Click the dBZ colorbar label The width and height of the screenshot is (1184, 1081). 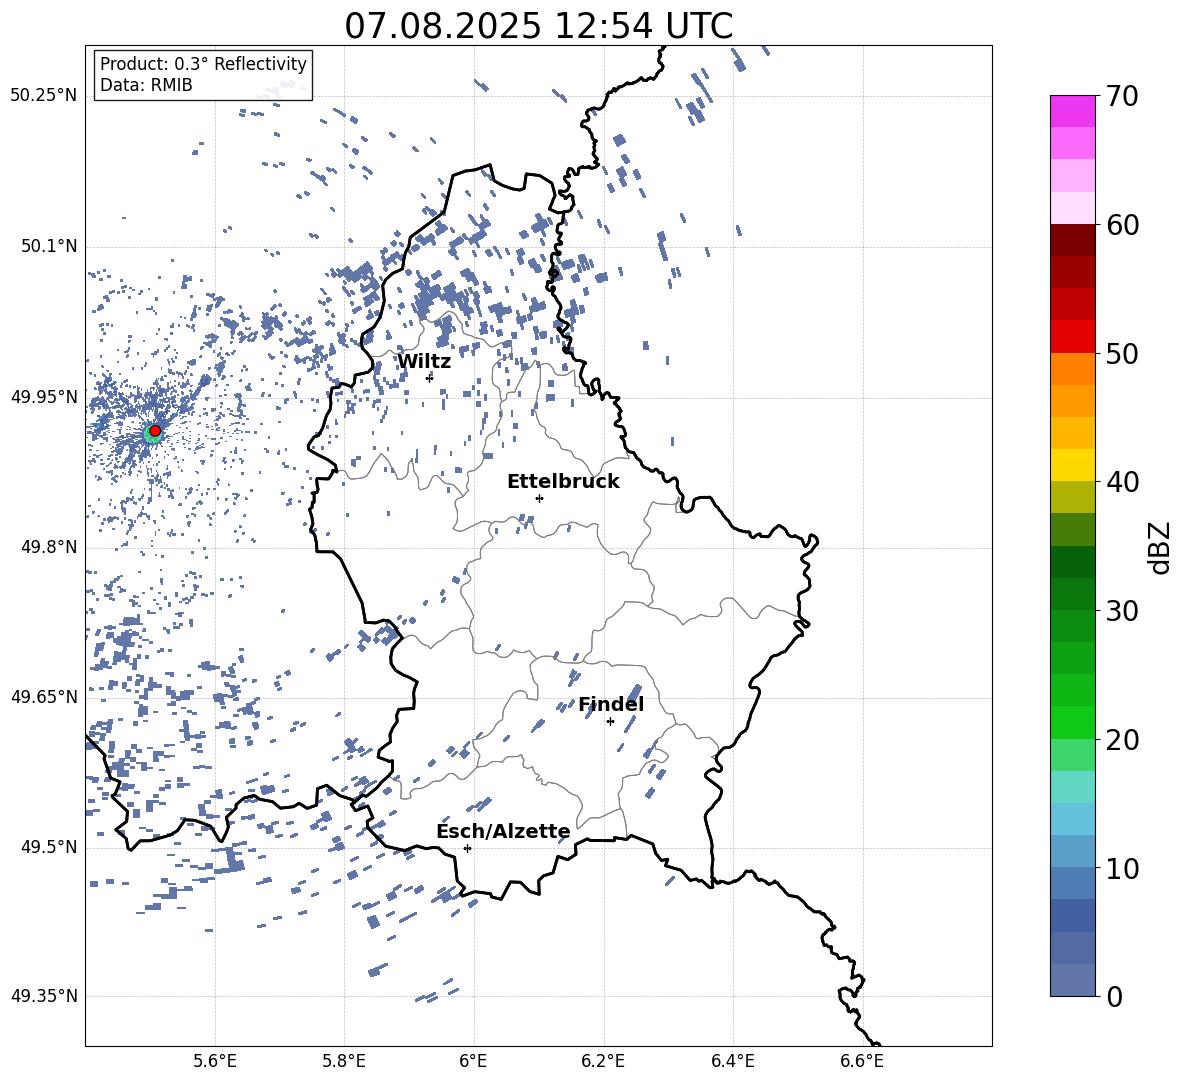(x=1159, y=547)
